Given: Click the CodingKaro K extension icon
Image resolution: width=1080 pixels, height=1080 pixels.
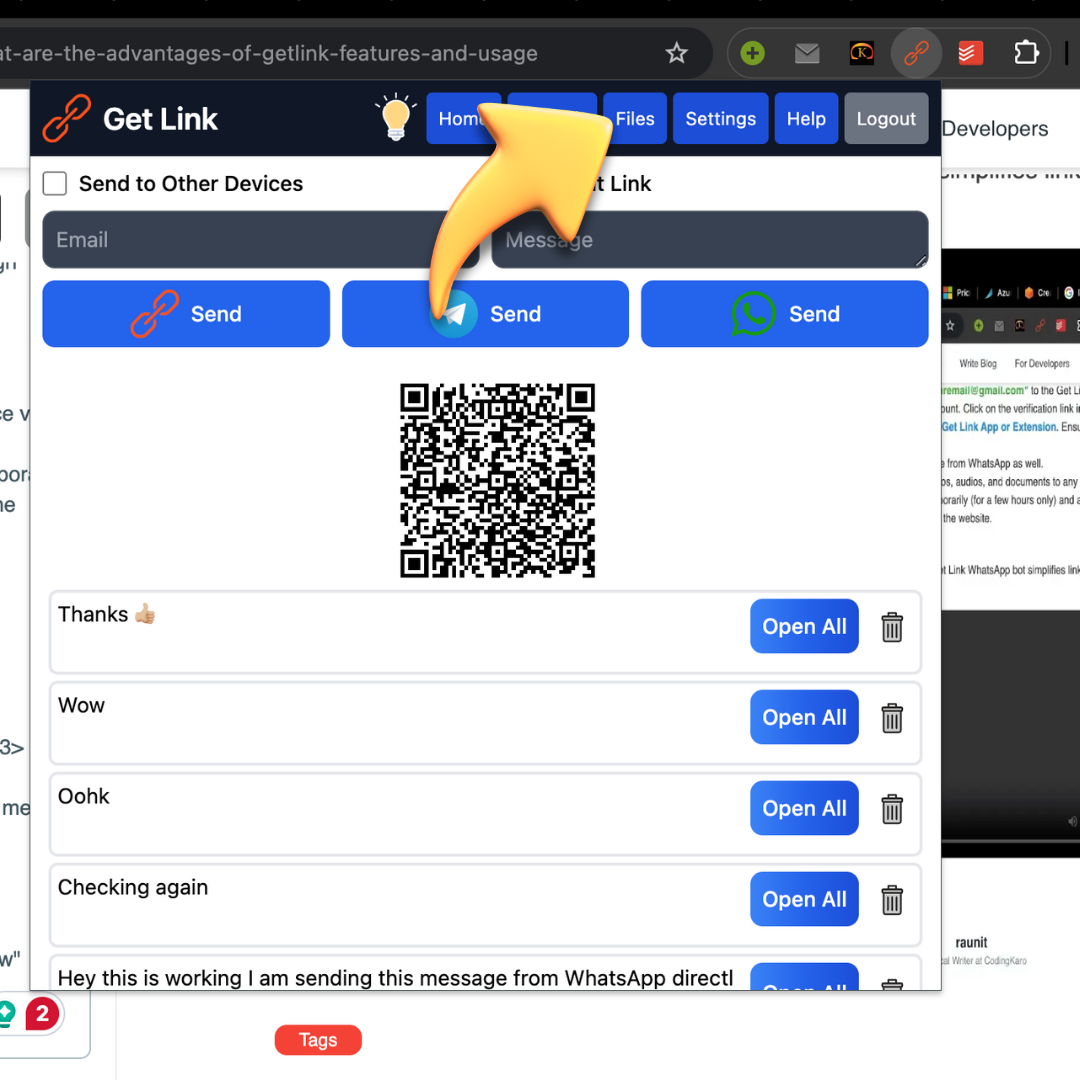Looking at the screenshot, I should tap(862, 53).
